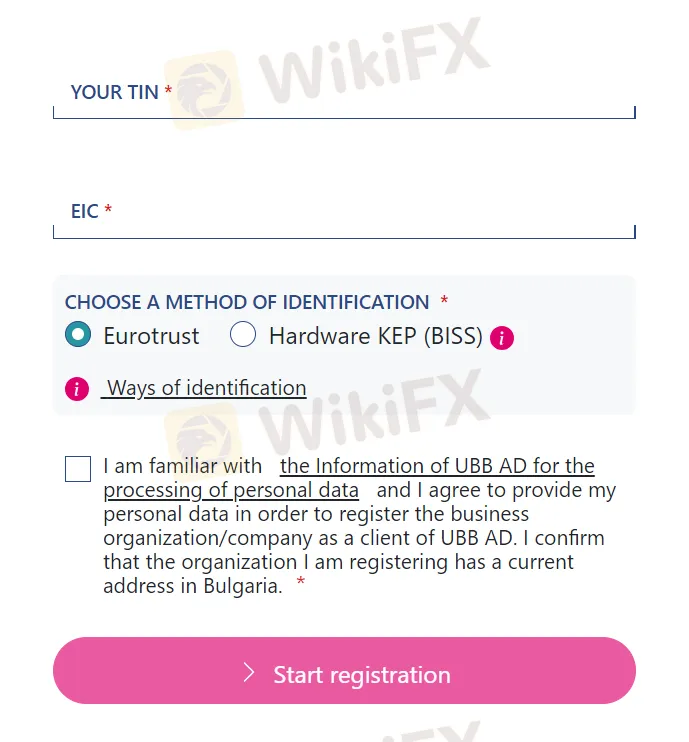Click the Choose a Method of Identification heading
This screenshot has height=742, width=689.
247,302
